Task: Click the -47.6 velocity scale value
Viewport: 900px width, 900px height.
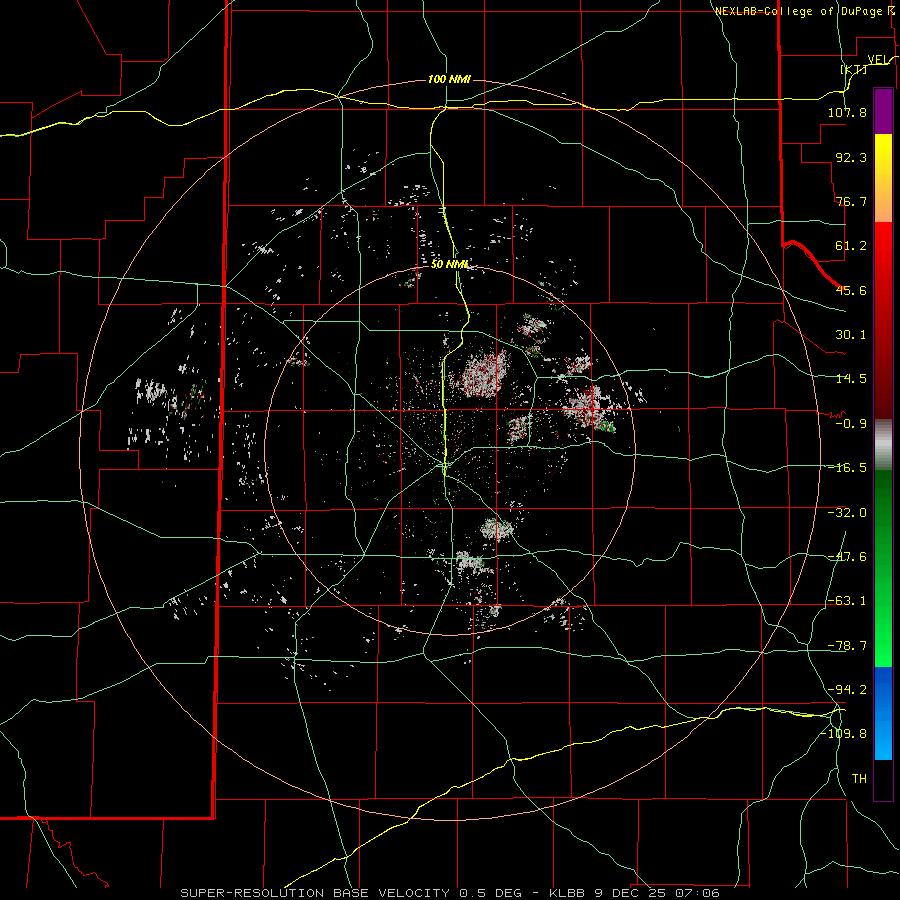Action: click(x=847, y=557)
